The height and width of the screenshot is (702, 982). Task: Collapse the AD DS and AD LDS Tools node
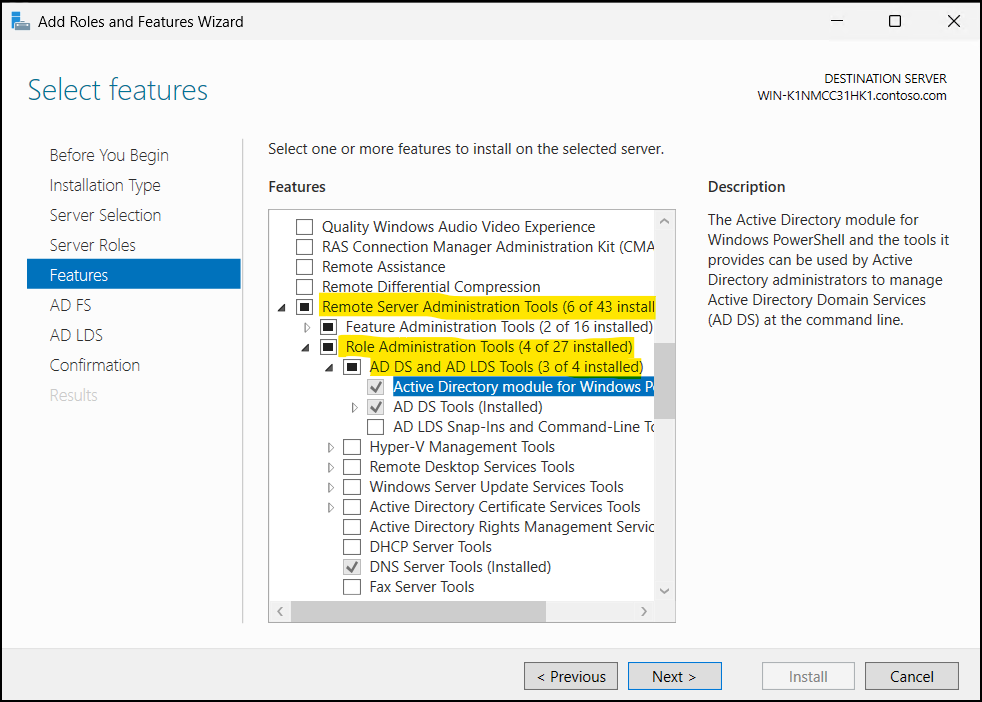tap(328, 366)
